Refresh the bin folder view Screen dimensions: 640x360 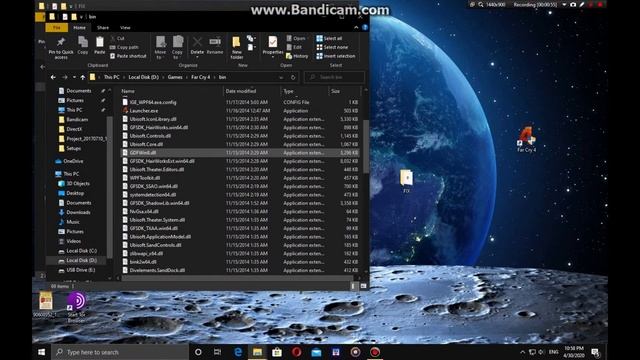[293, 77]
